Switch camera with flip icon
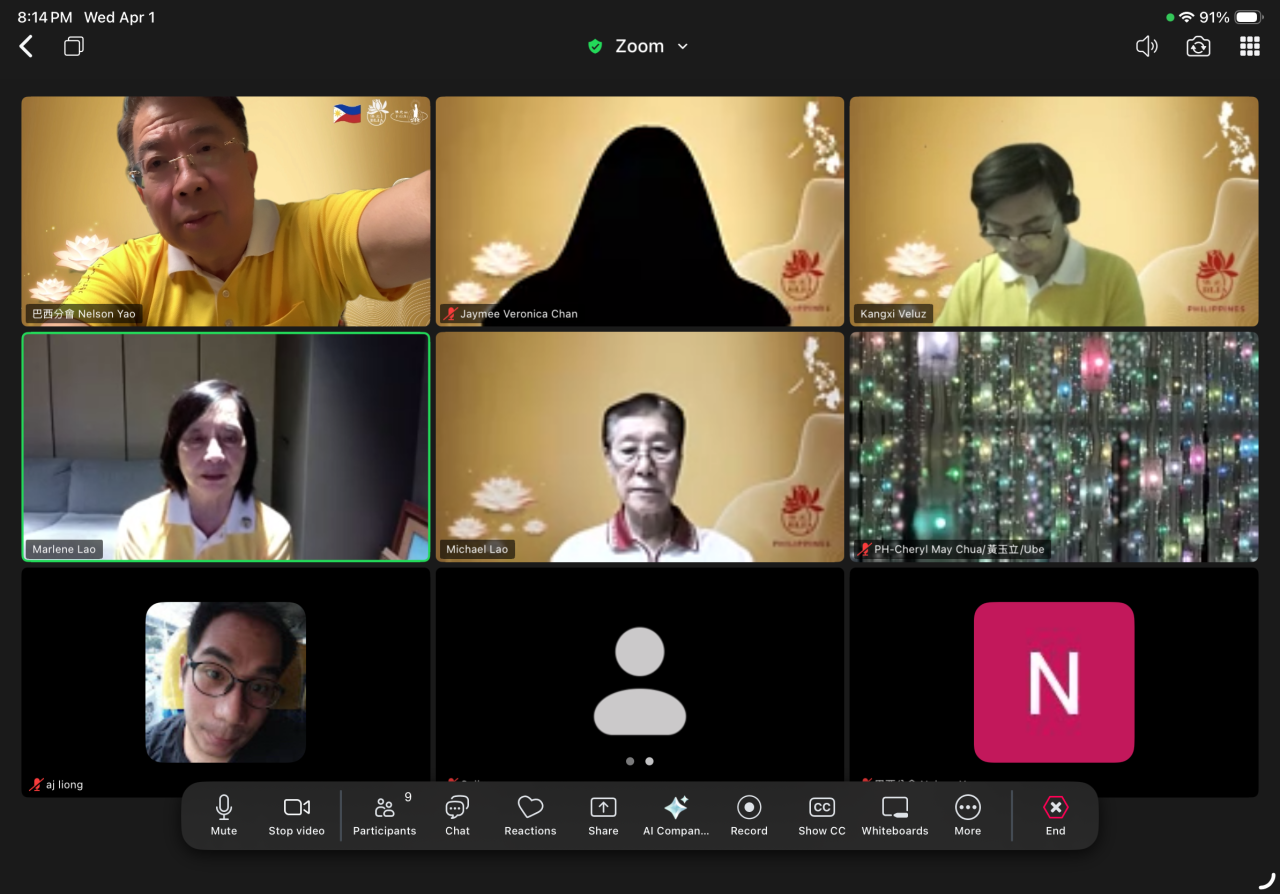The image size is (1280, 894). [1198, 46]
